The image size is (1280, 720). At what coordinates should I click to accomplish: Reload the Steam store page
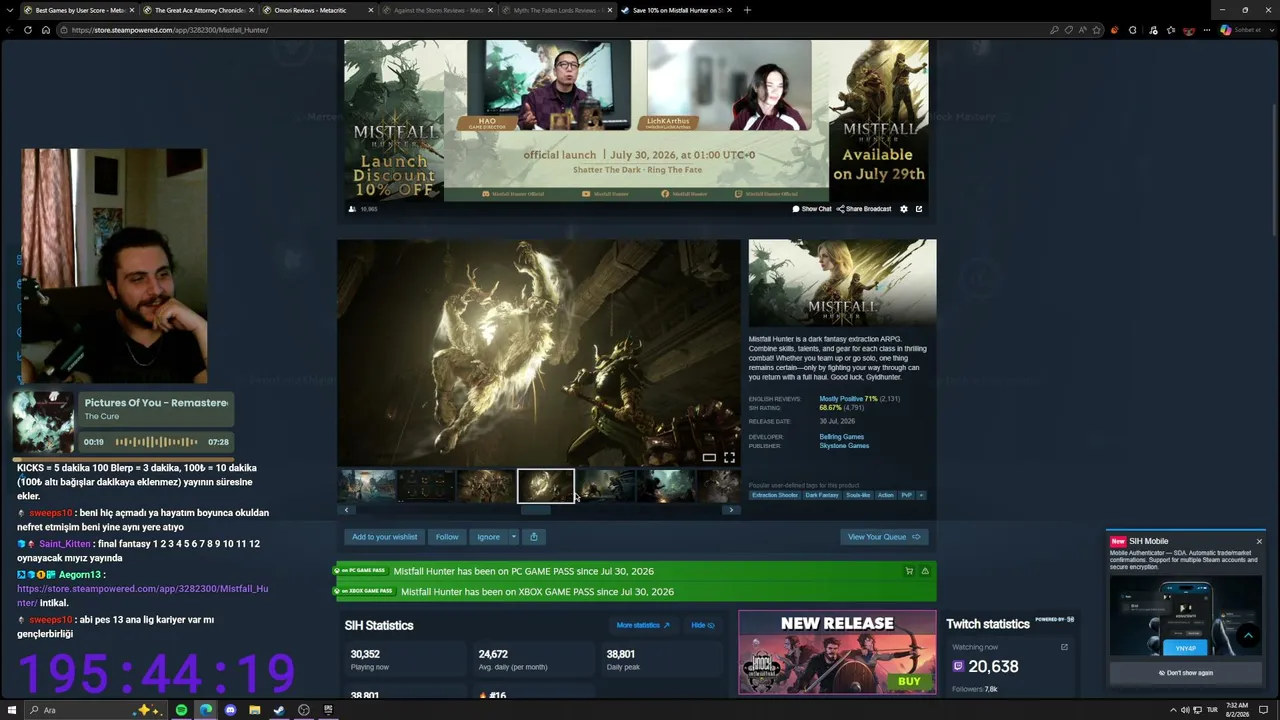pyautogui.click(x=28, y=30)
